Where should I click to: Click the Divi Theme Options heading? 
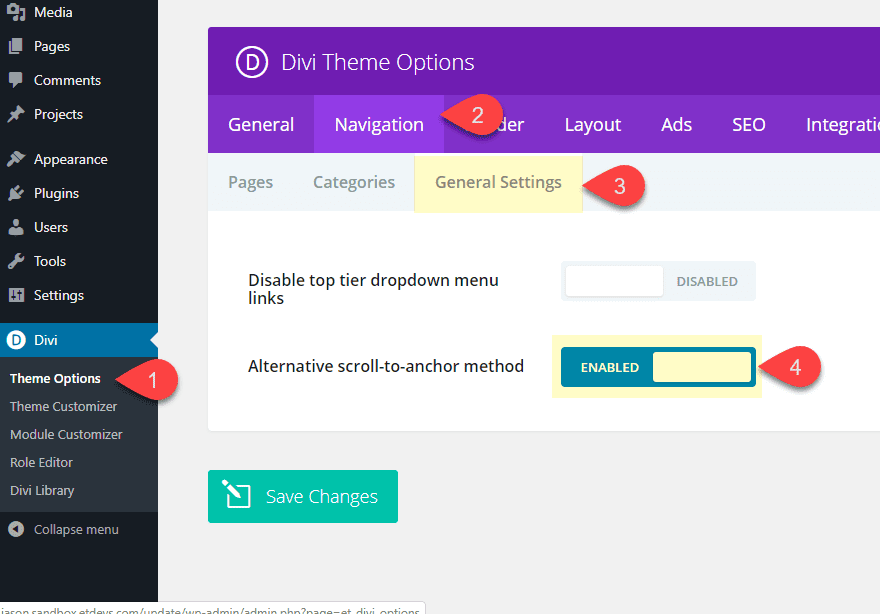378,62
